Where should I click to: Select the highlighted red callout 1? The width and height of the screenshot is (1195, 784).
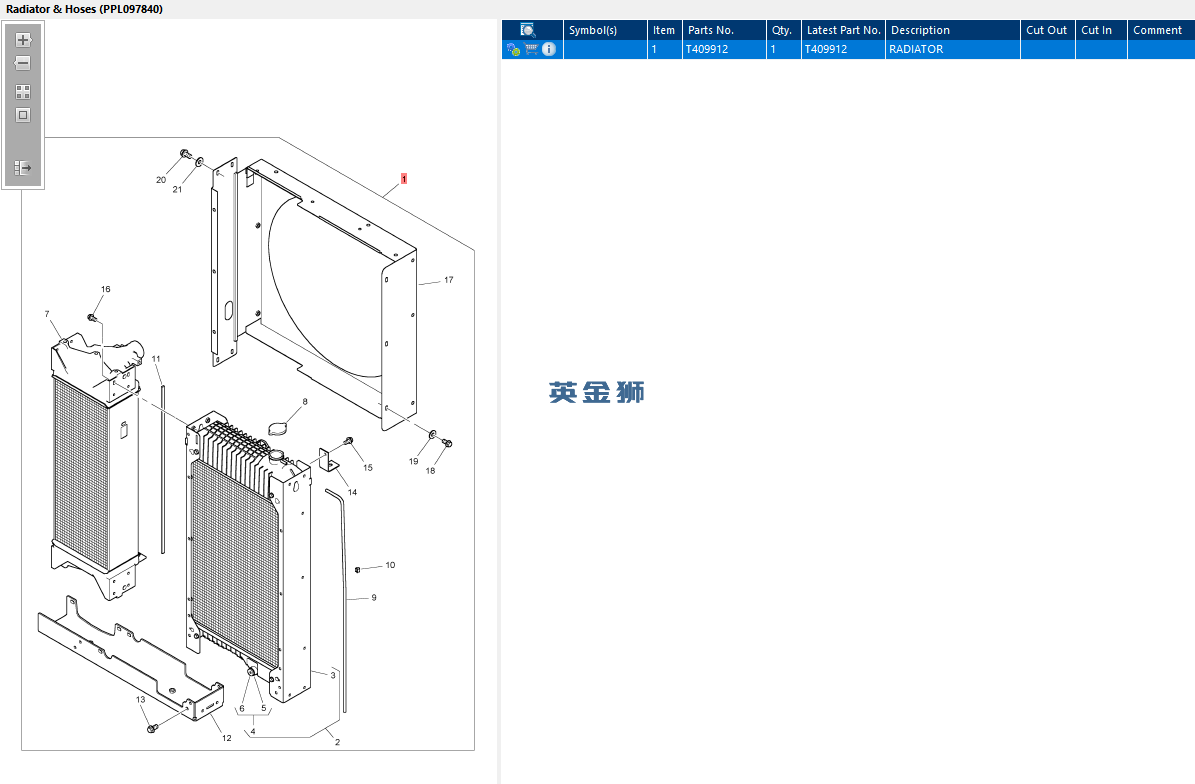tap(404, 179)
